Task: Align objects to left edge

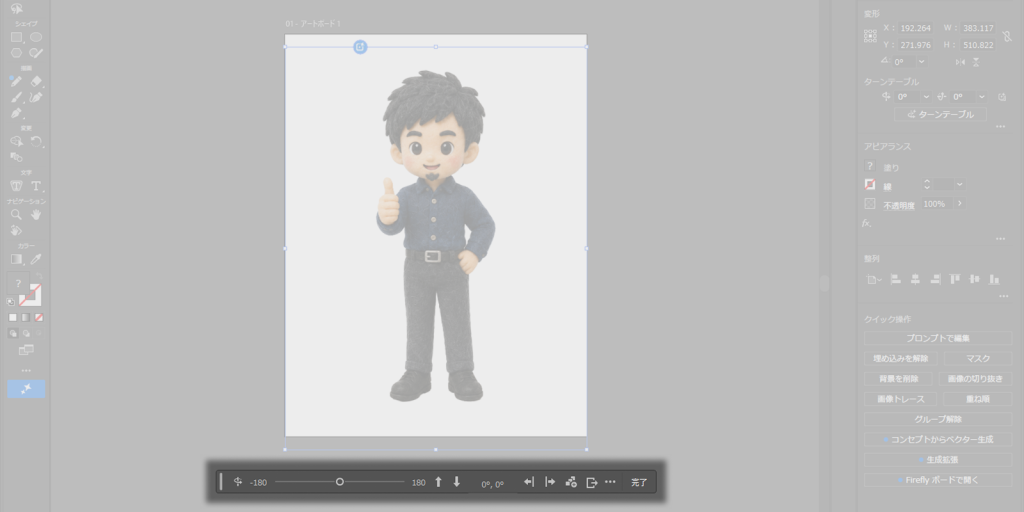Action: click(896, 280)
